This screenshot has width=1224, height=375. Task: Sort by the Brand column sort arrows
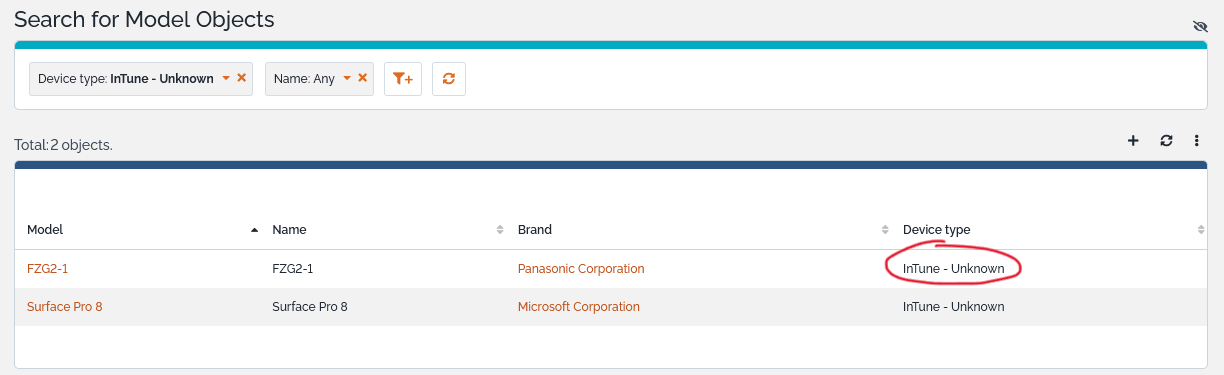point(885,230)
